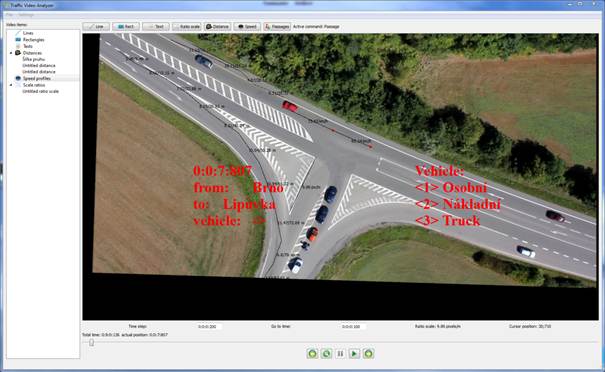
Task: Step backward with the first green playback button
Action: 313,353
